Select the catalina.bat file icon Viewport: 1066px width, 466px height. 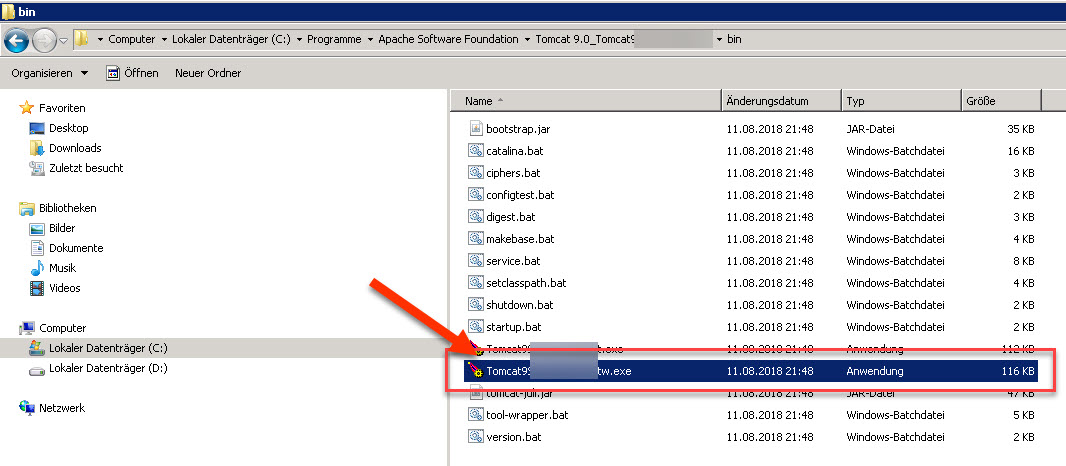475,150
